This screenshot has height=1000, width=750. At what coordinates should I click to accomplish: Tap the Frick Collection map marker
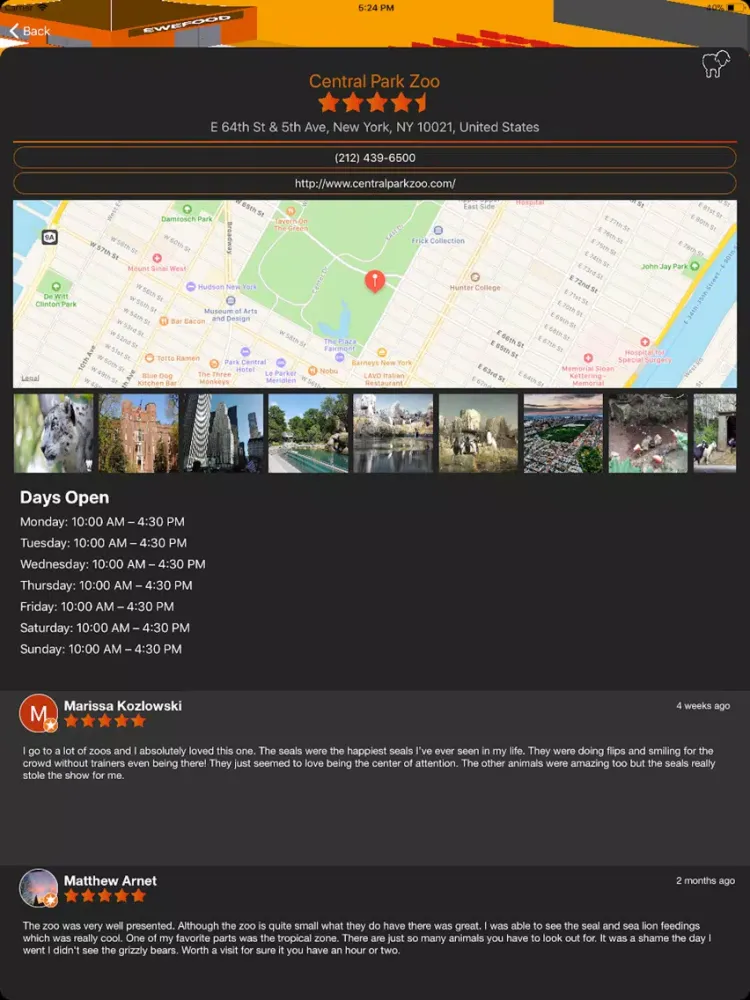[x=438, y=230]
